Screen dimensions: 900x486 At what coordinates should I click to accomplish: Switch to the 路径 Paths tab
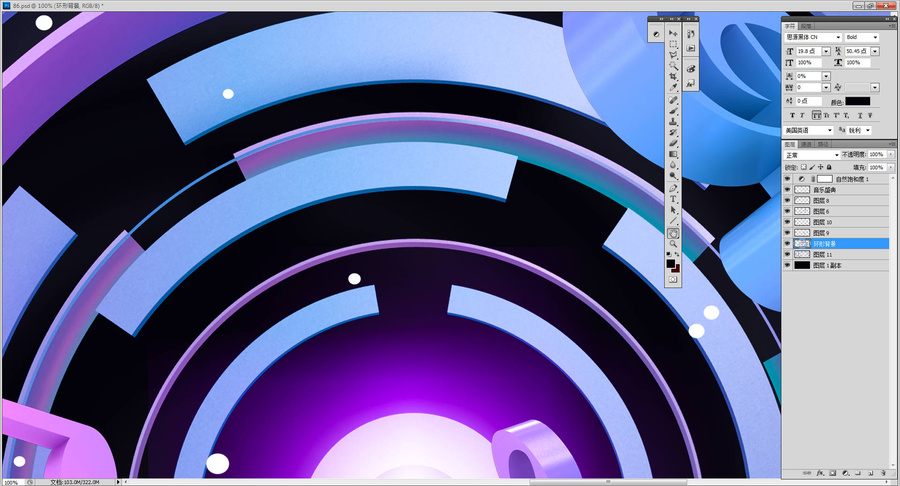point(823,144)
